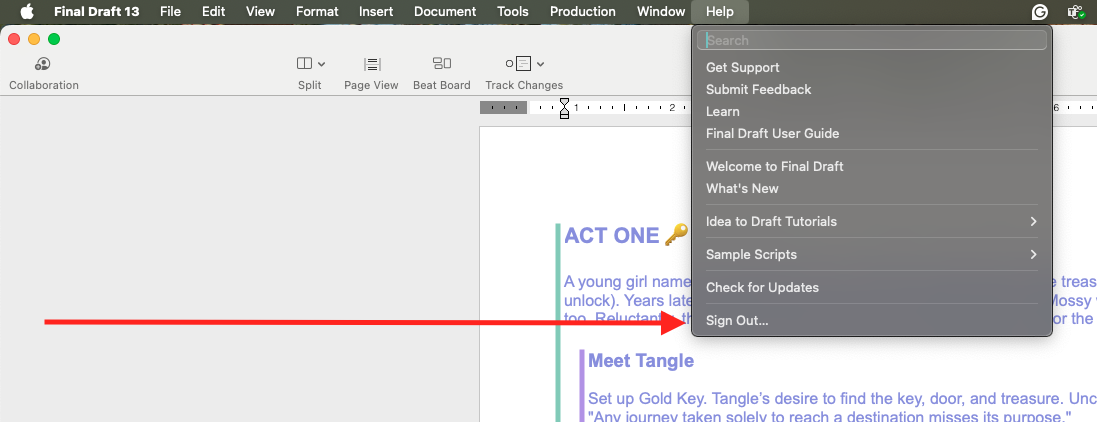
Task: Click the Split view icon
Action: tap(304, 64)
